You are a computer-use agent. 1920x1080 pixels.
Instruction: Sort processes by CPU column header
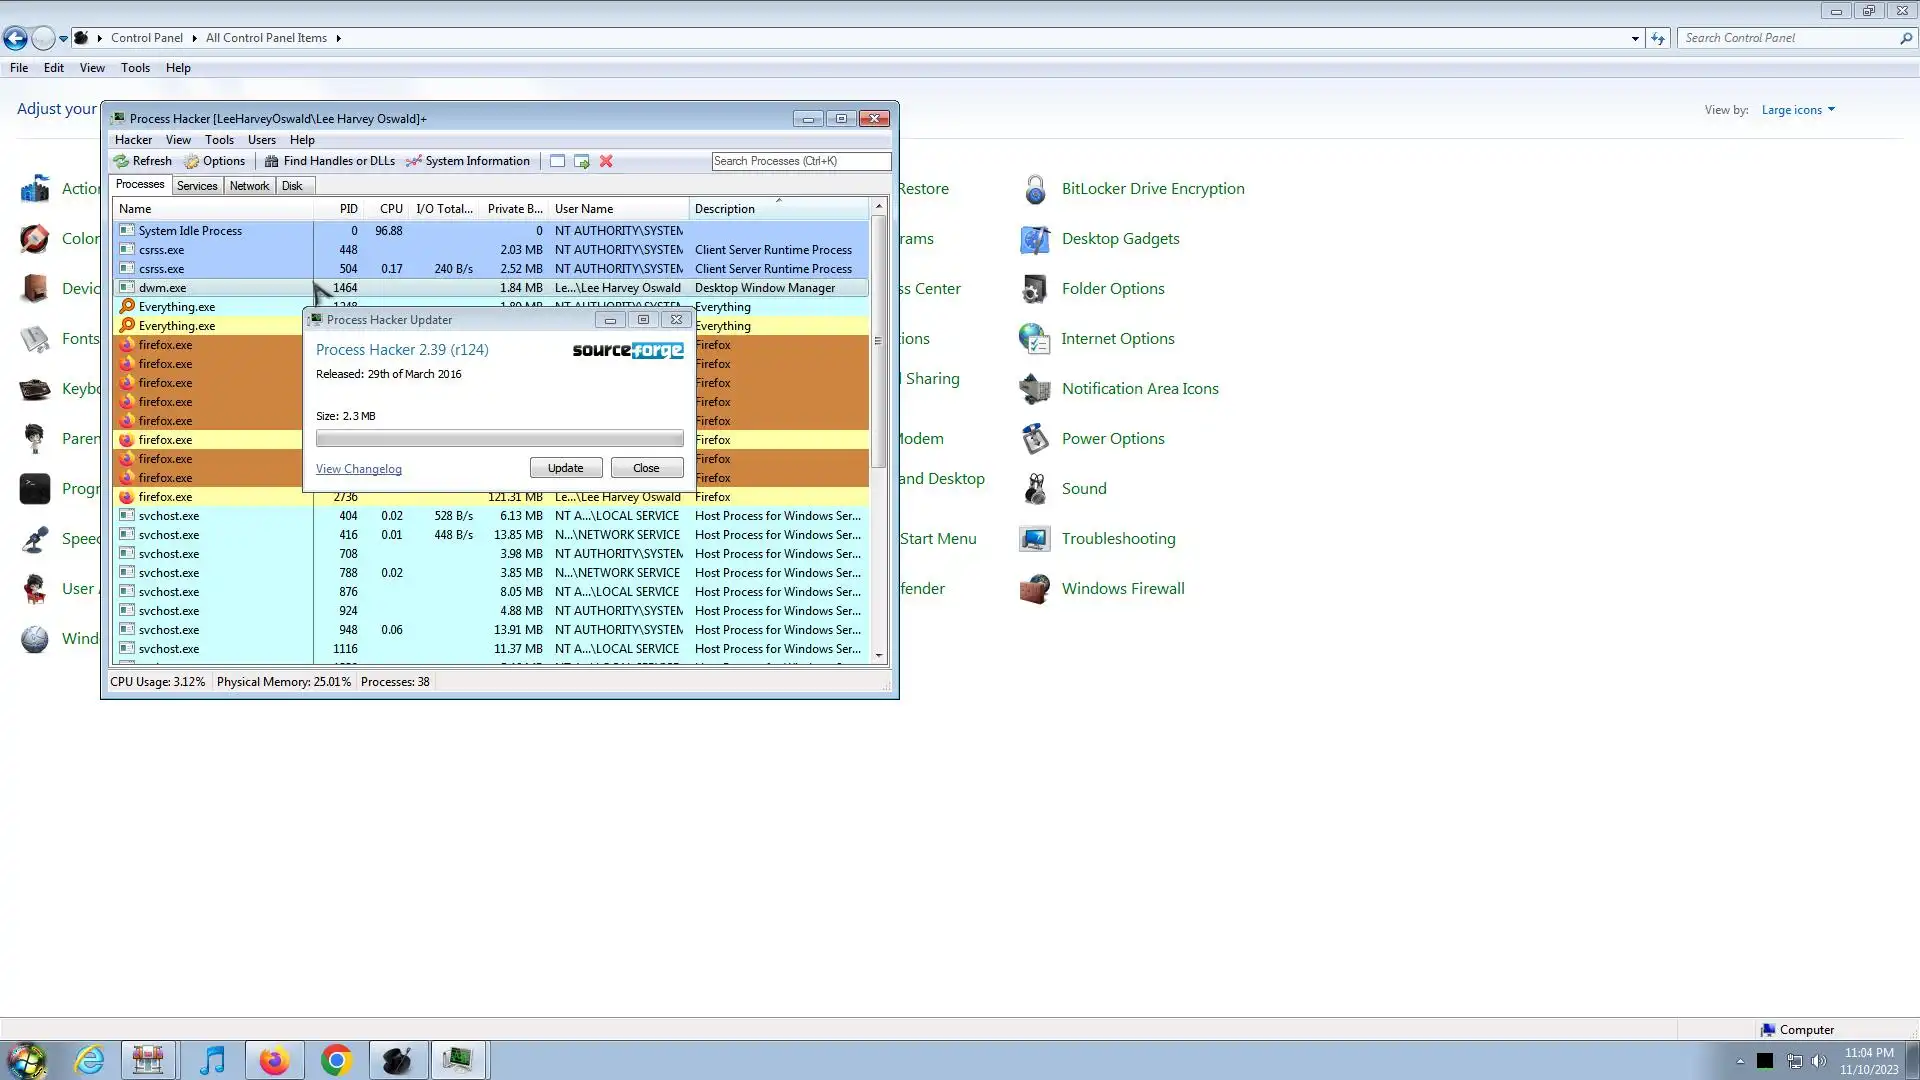390,209
